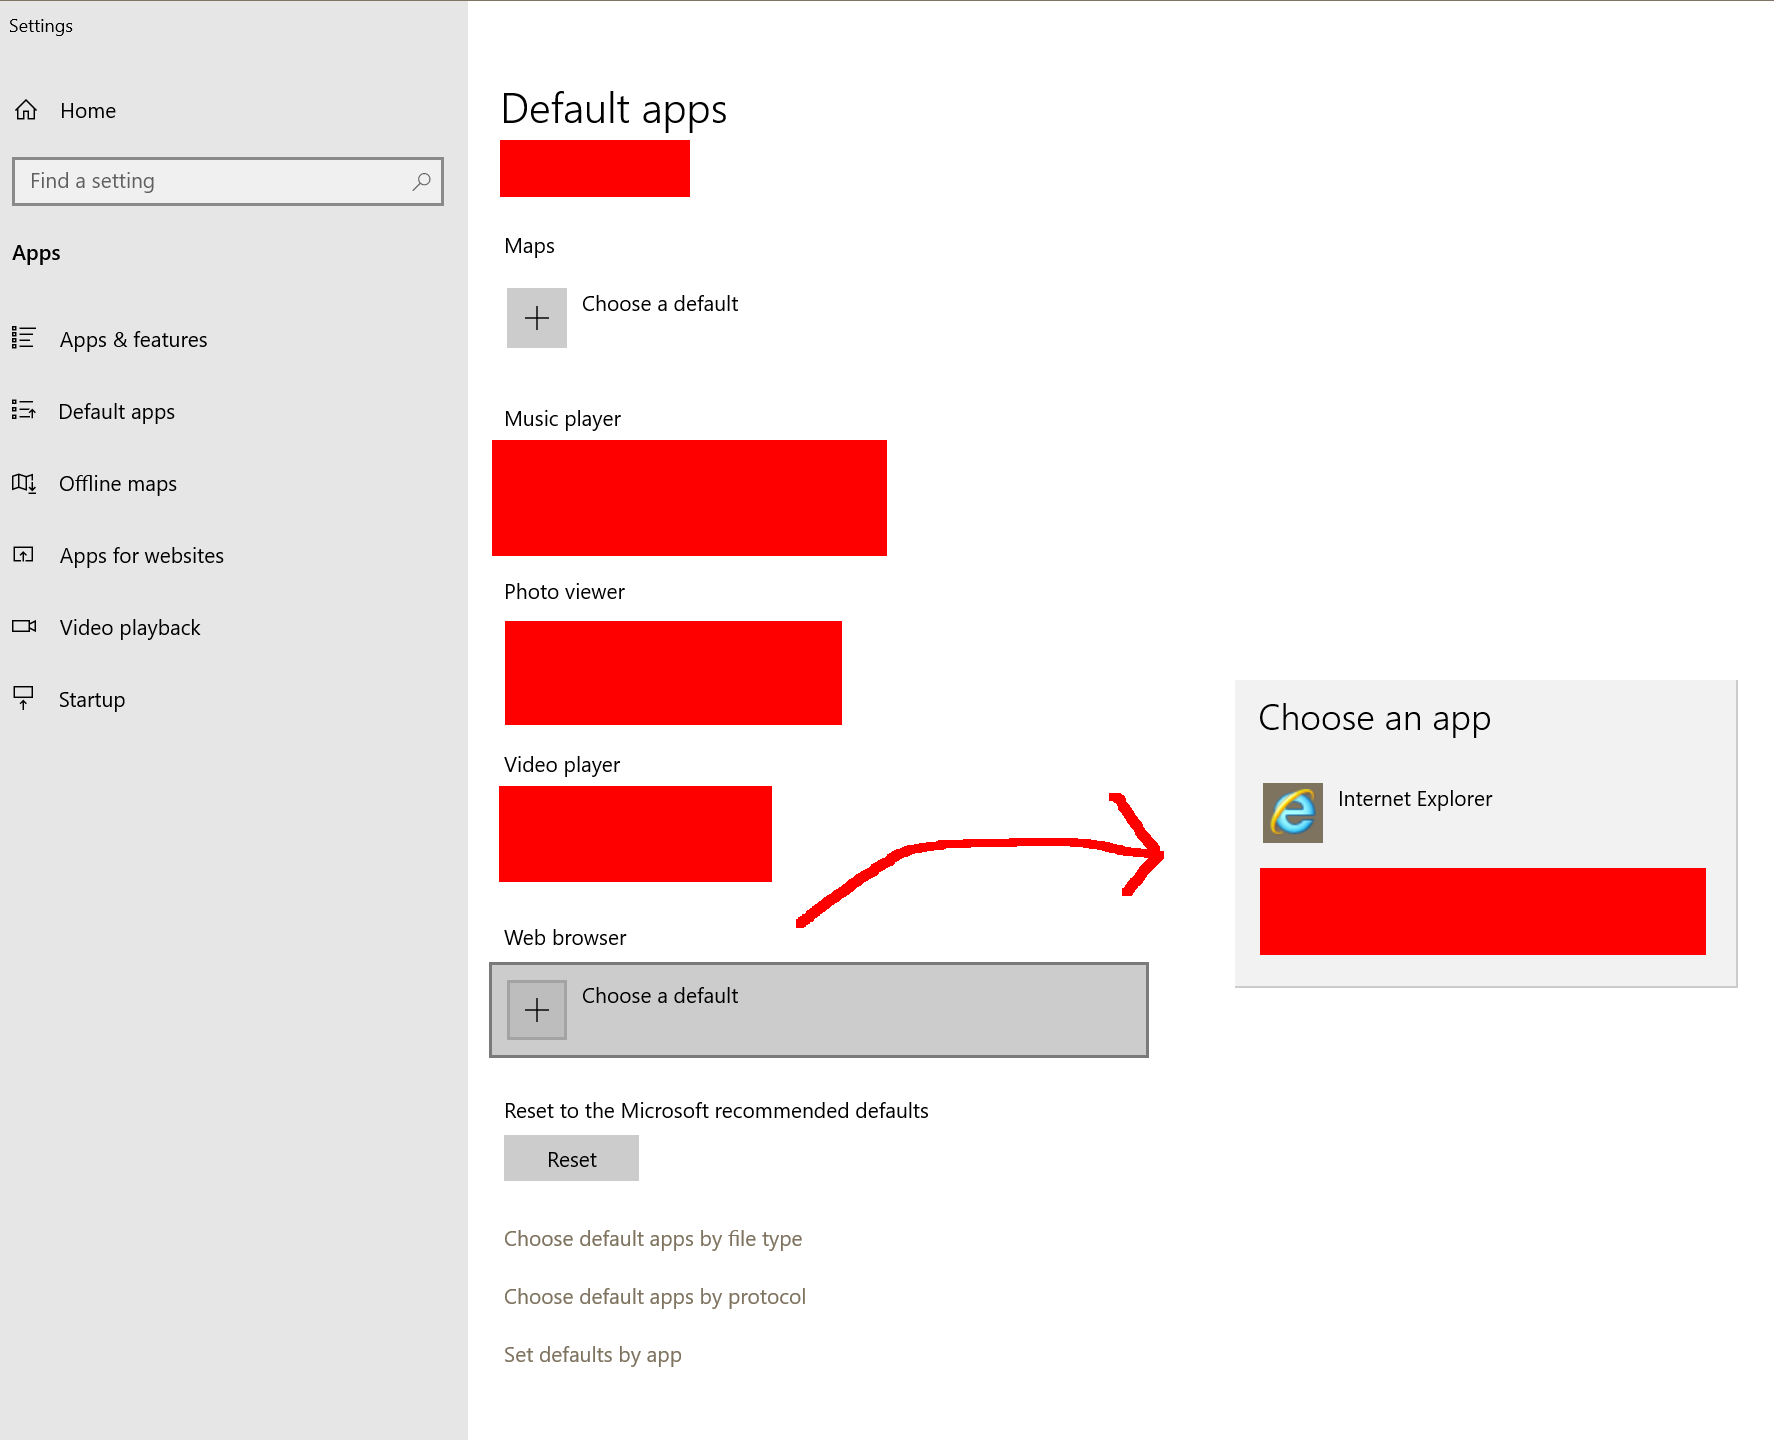Screen dimensions: 1774x1440
Task: Click the Web browser plus icon
Action: click(537, 1010)
